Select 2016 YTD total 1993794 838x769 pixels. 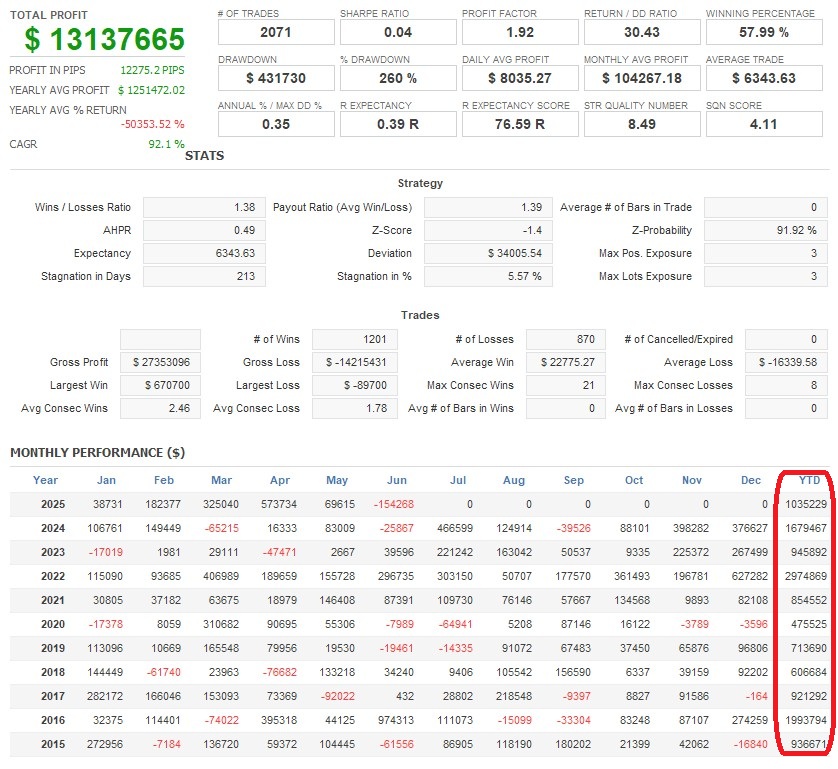point(806,720)
